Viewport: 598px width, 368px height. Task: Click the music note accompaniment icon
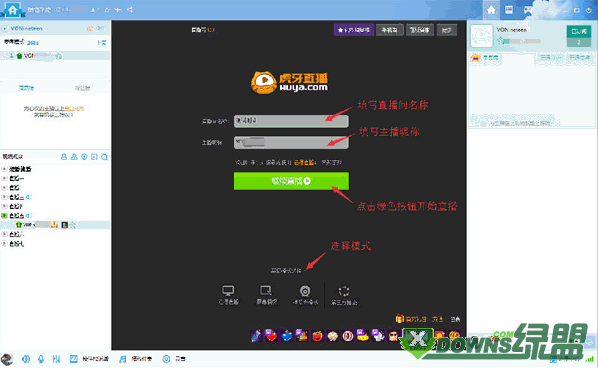[122, 359]
